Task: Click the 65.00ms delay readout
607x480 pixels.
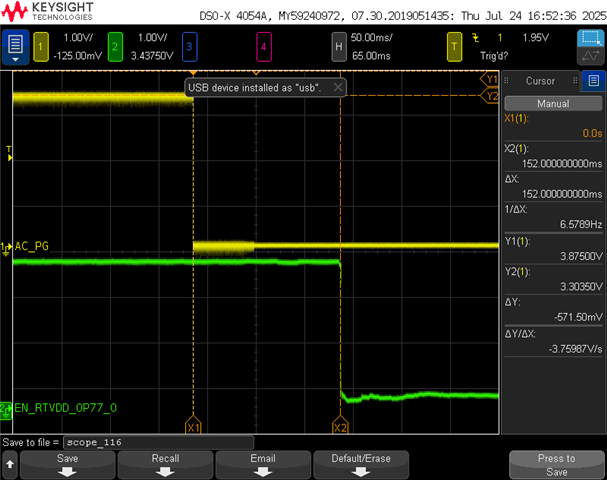Action: click(x=371, y=56)
